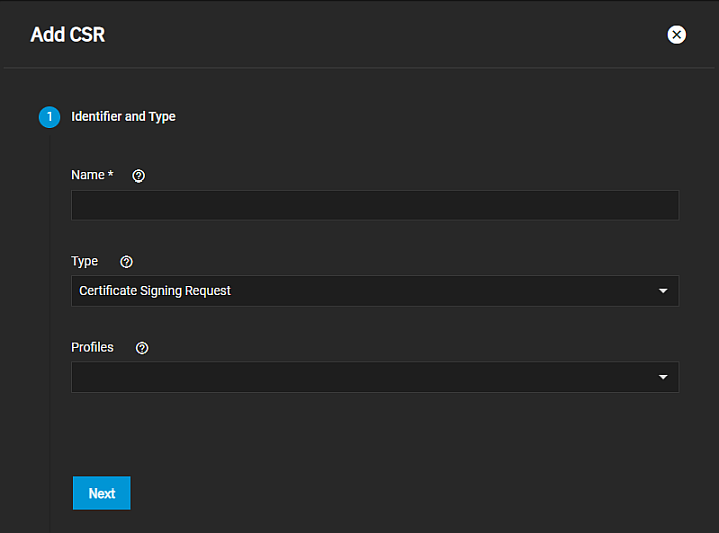Click the header bar right of Add CSR title
Viewport: 719px width, 533px height.
(380, 35)
